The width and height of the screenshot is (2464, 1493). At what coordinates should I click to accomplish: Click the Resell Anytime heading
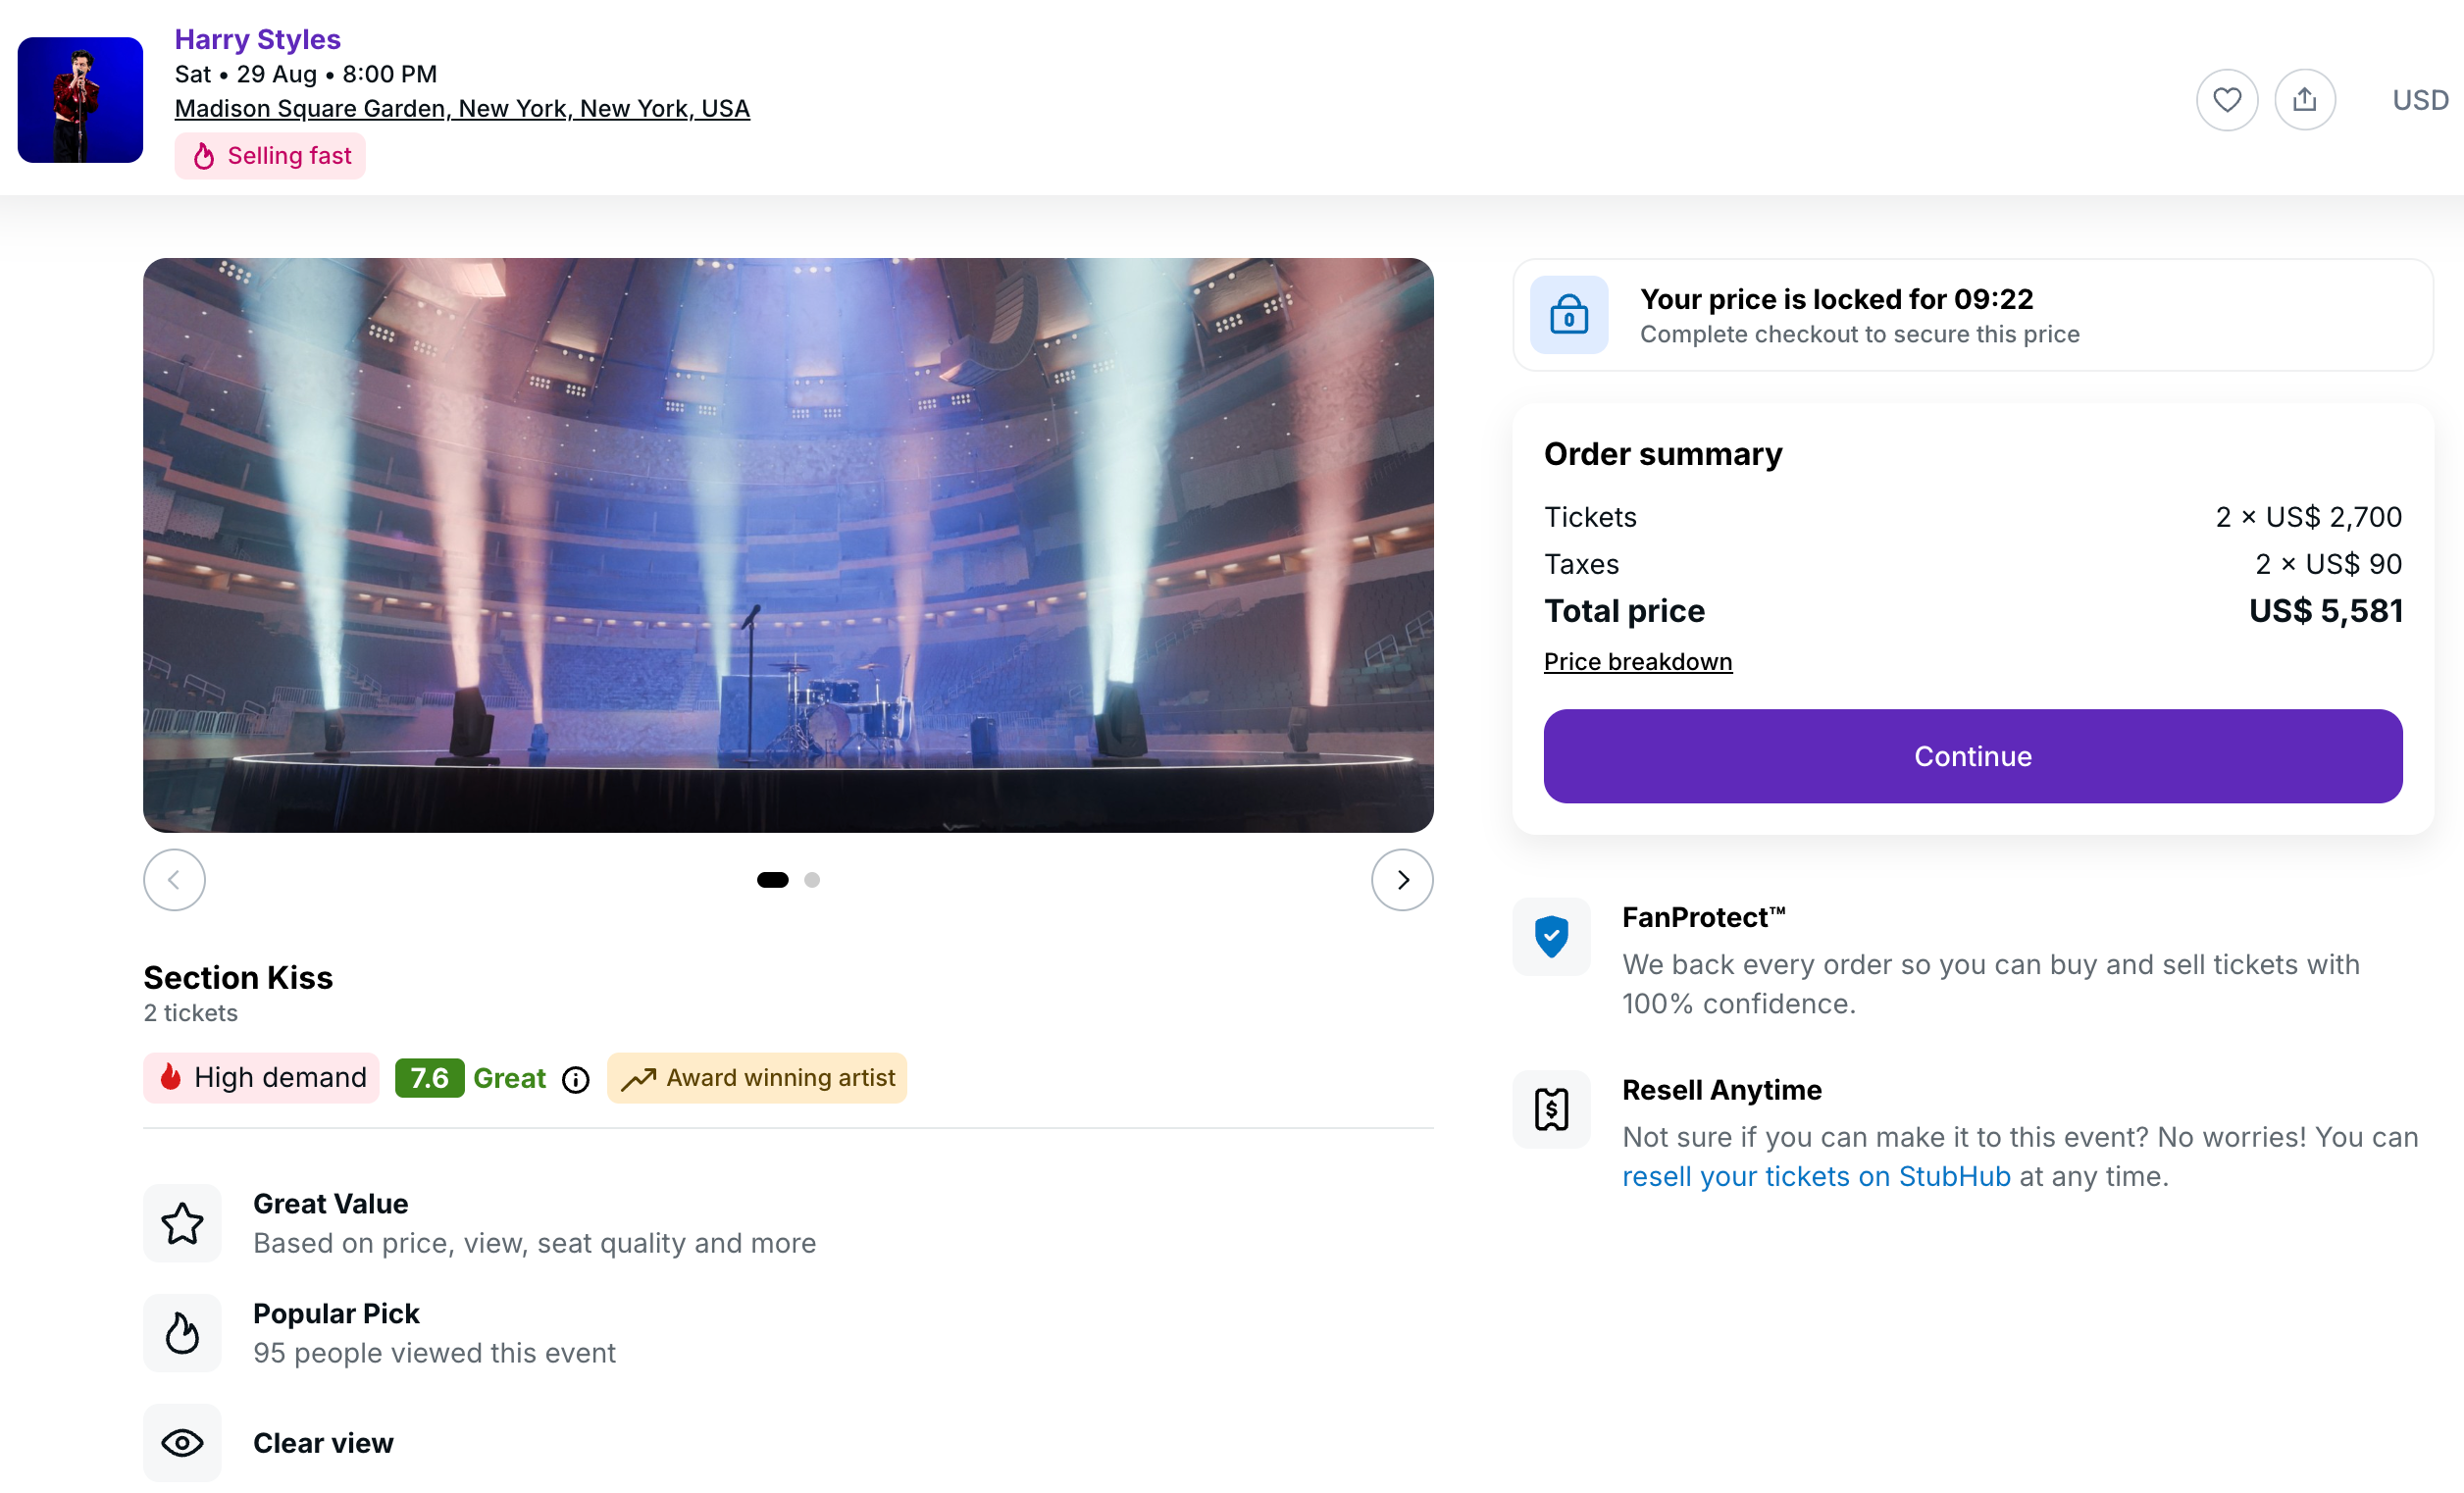coord(1721,1091)
